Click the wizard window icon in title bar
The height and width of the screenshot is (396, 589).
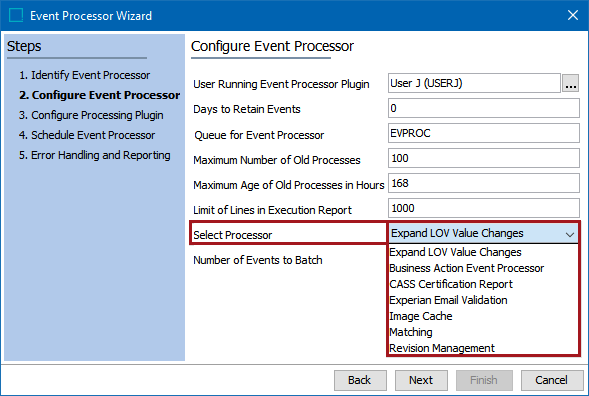pos(16,15)
